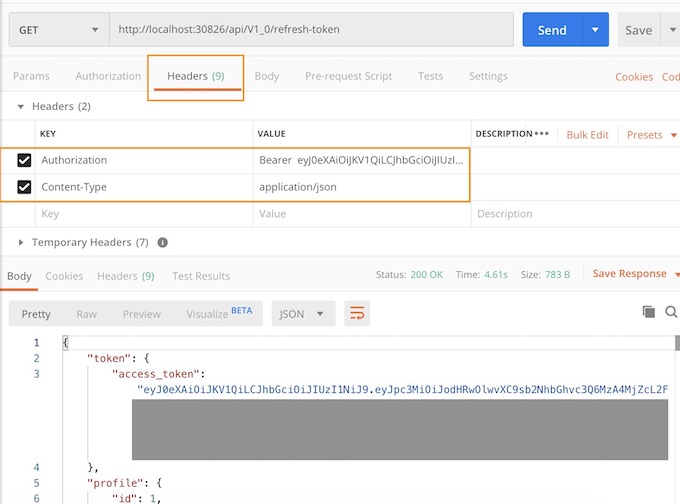Expand the Temporary Headers (7) section
Screen dimensions: 680x504
pos(20,242)
